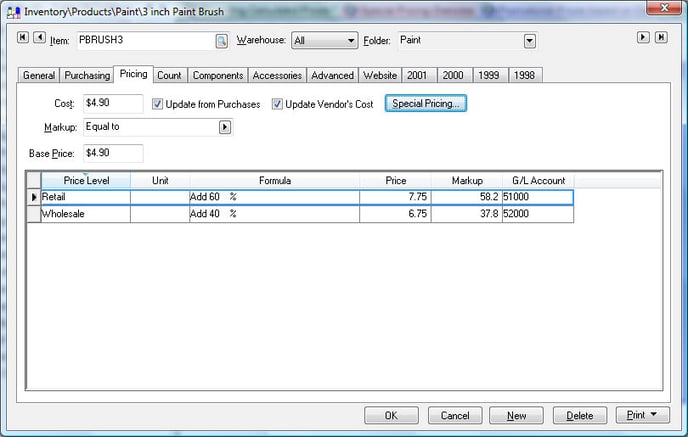Sort by Price Level column header

[x=86, y=180]
